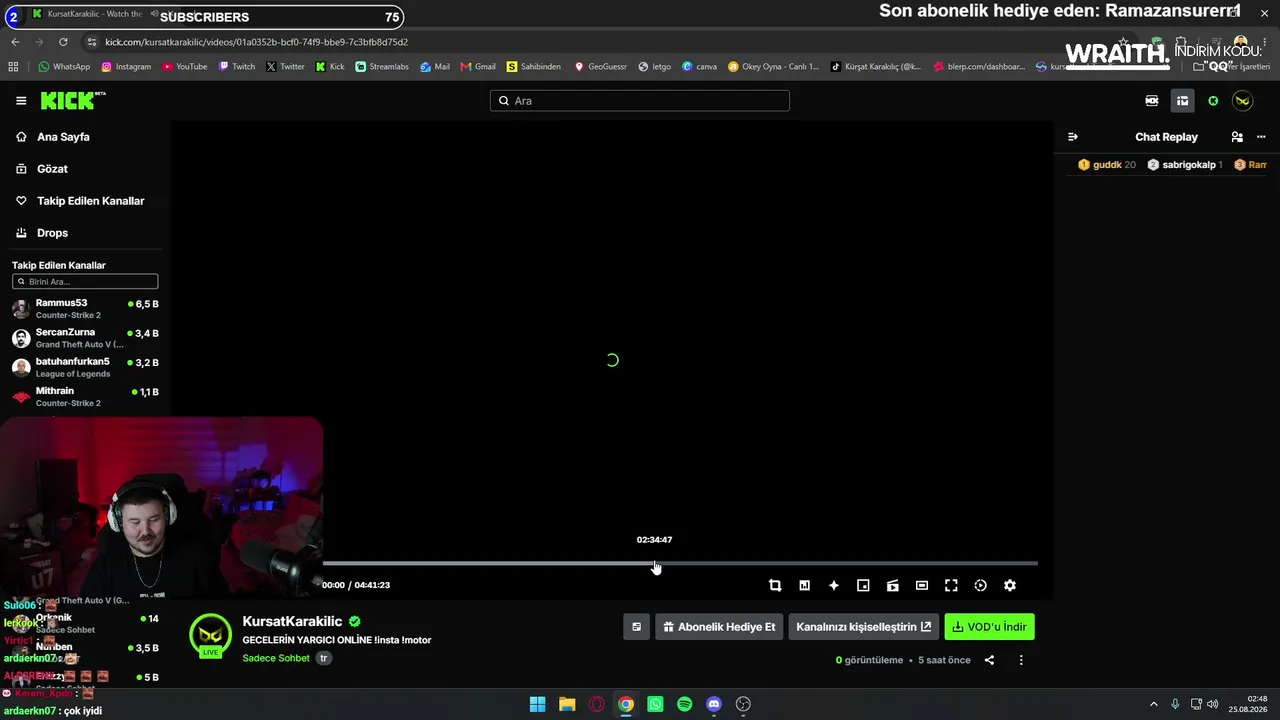Click the guddk leaderboard entry
Screen dimensions: 1280x720
(x=1107, y=165)
